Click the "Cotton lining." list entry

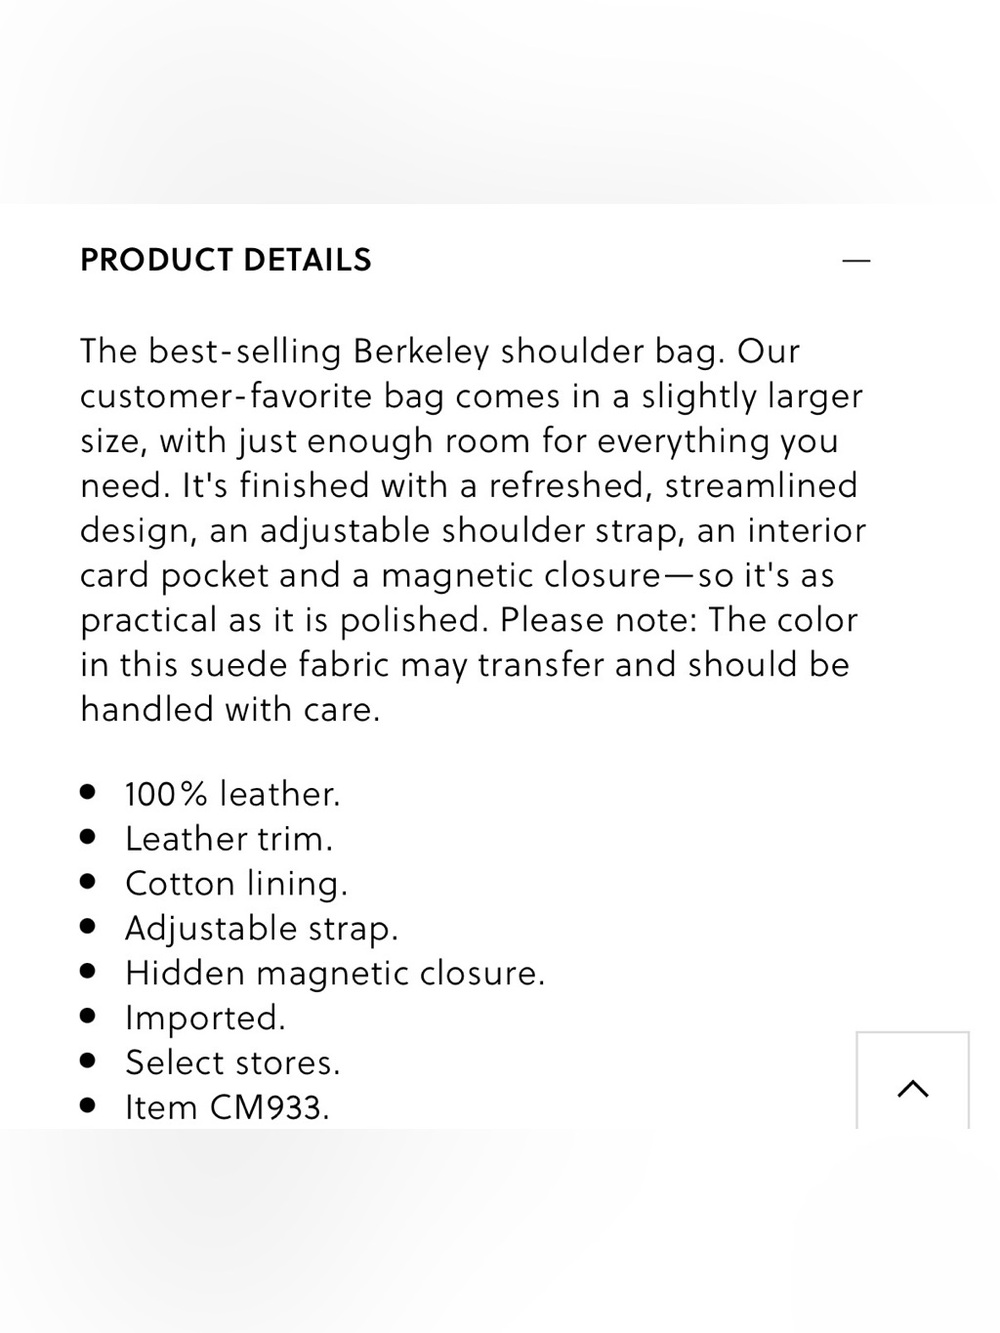[237, 884]
